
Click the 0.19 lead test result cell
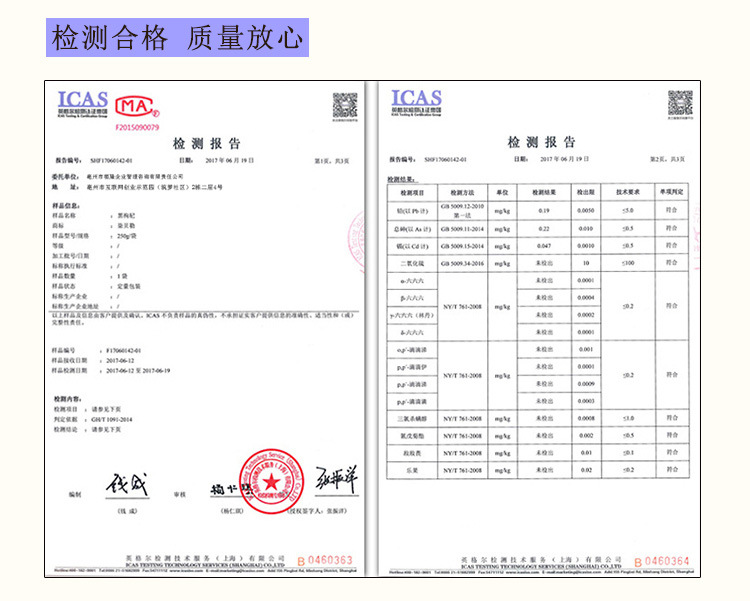[544, 211]
